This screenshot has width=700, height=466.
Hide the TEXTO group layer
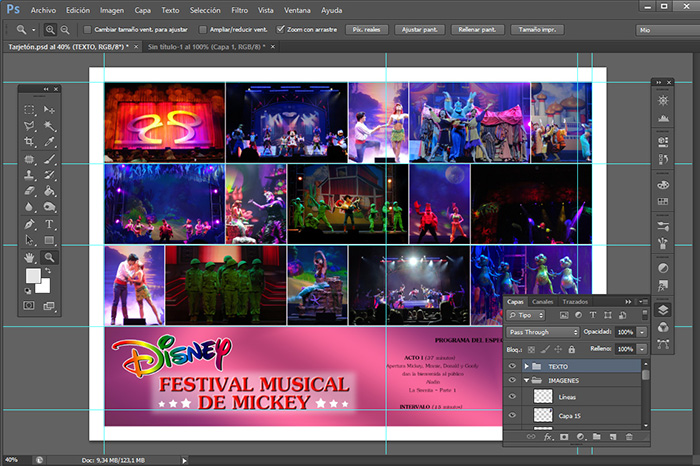(x=512, y=366)
